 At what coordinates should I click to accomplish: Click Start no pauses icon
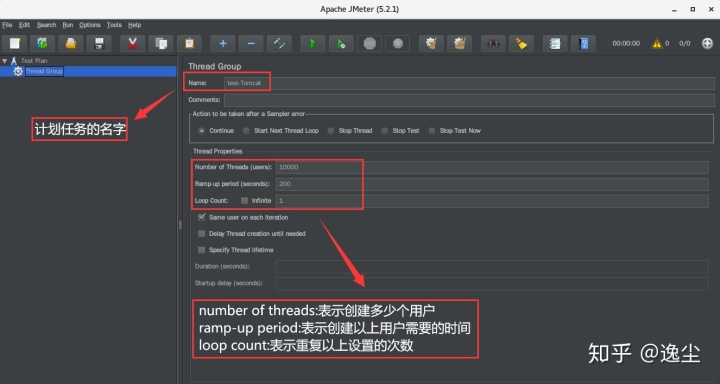(341, 44)
